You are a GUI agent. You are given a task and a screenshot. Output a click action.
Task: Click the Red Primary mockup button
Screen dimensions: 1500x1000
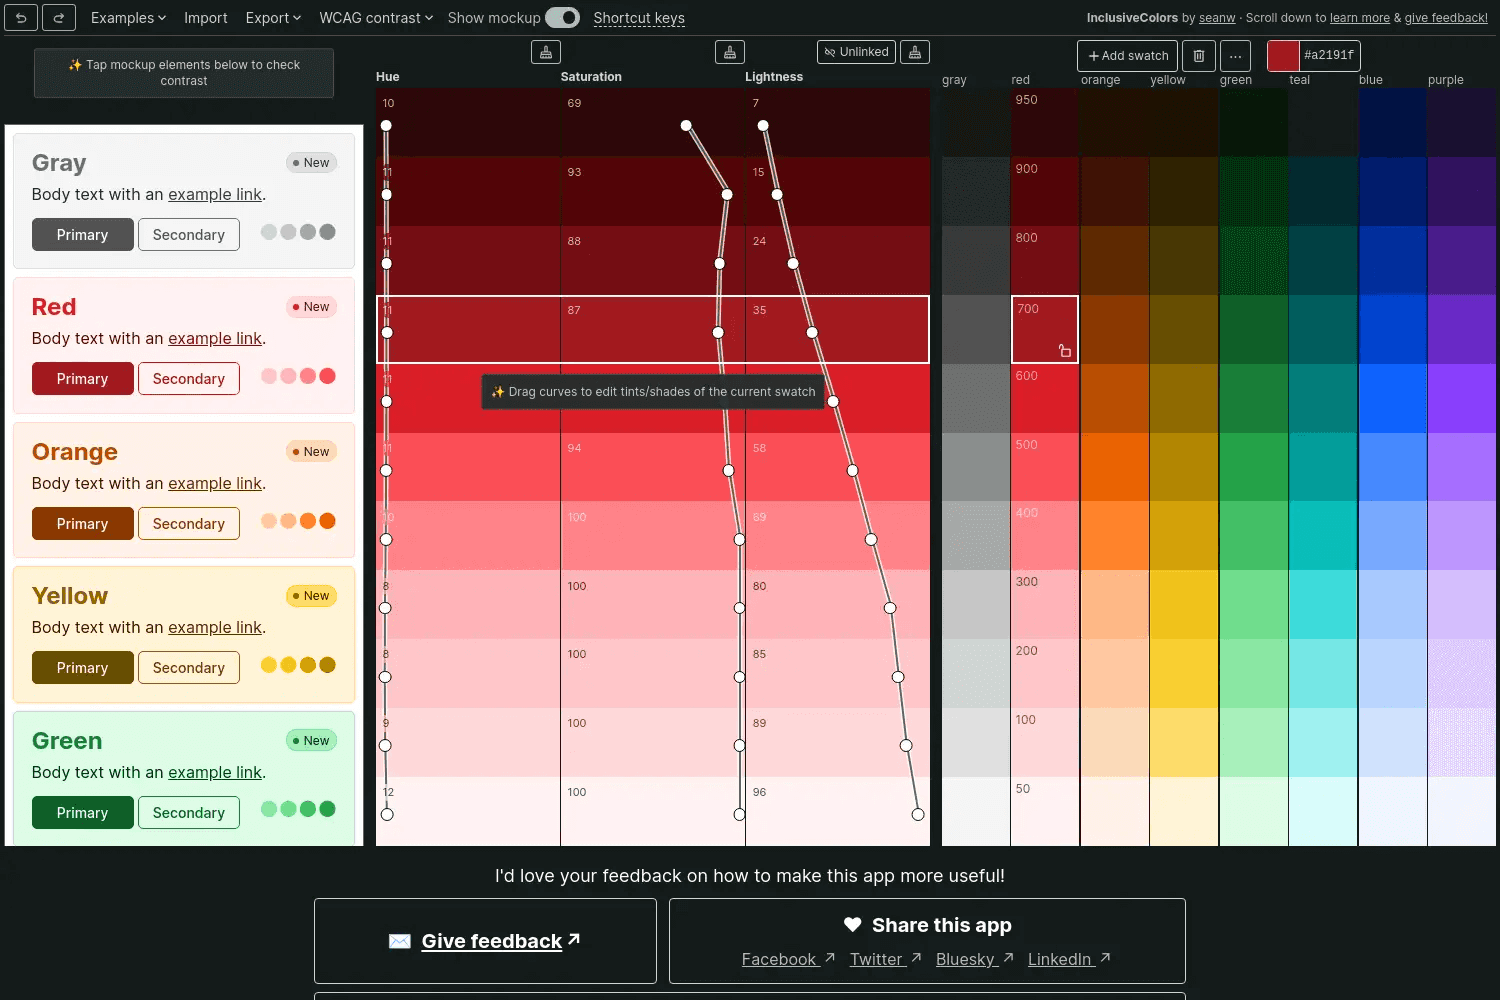(82, 379)
